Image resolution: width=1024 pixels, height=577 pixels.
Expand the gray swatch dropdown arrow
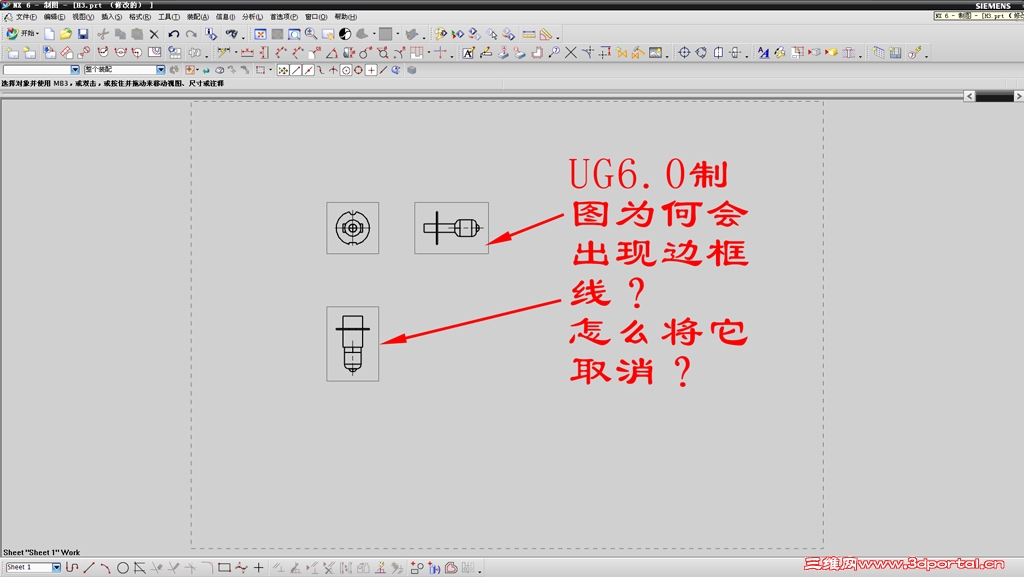click(x=398, y=34)
